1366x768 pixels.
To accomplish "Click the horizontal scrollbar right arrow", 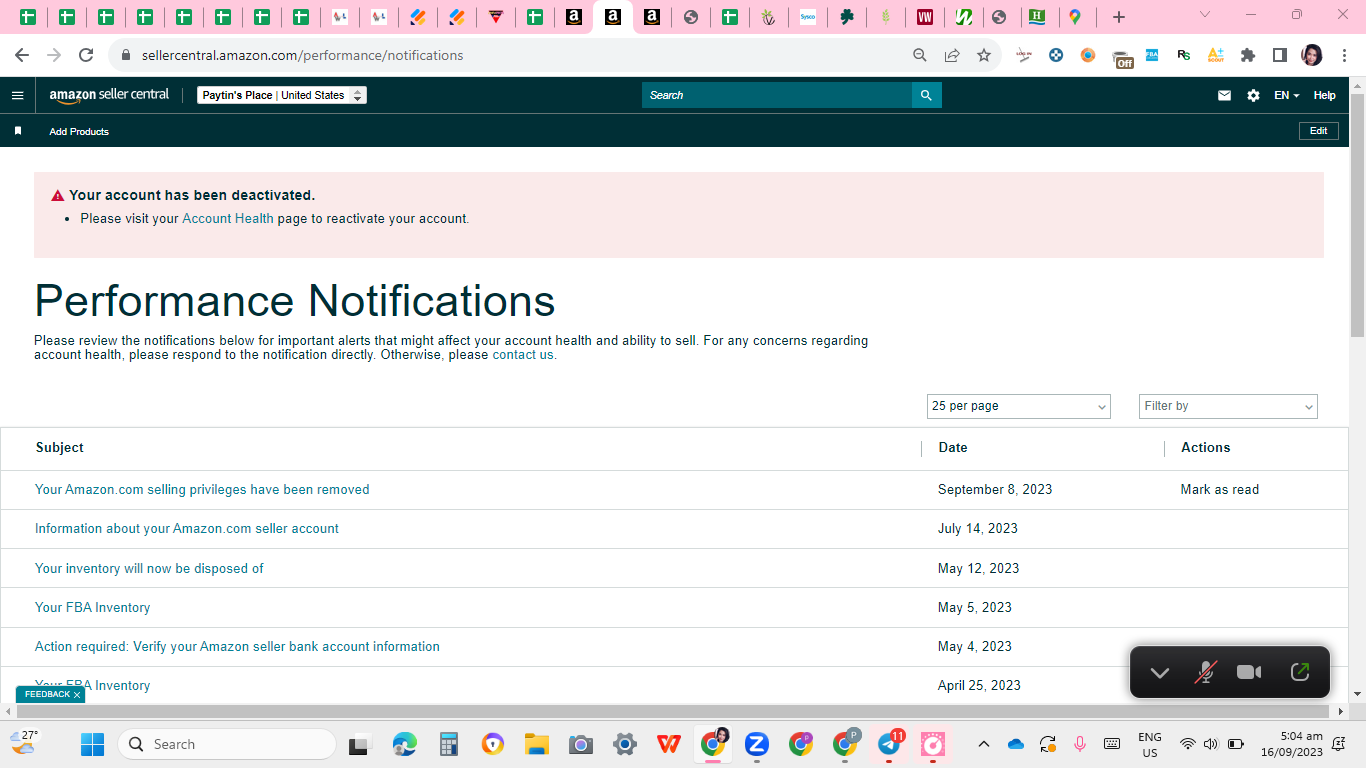I will (1340, 711).
